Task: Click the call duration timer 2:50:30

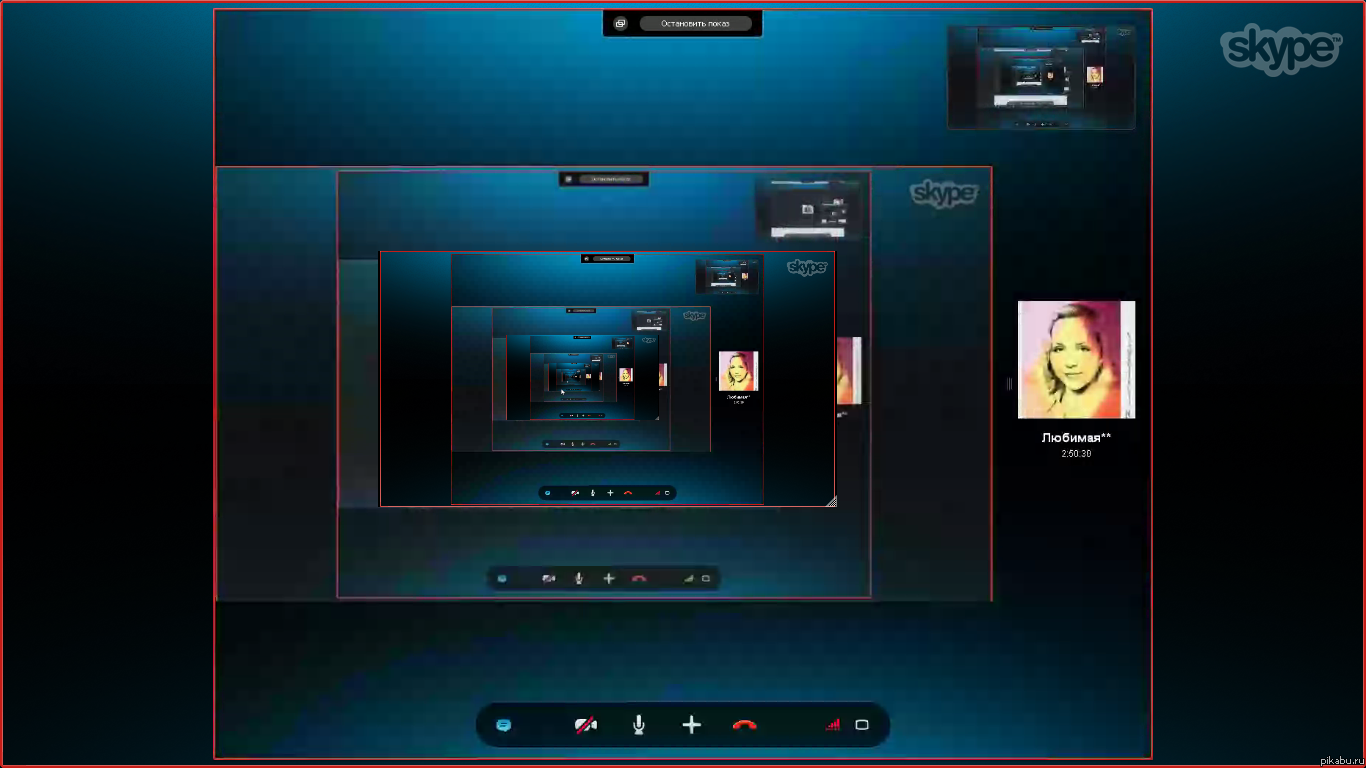Action: (1076, 454)
